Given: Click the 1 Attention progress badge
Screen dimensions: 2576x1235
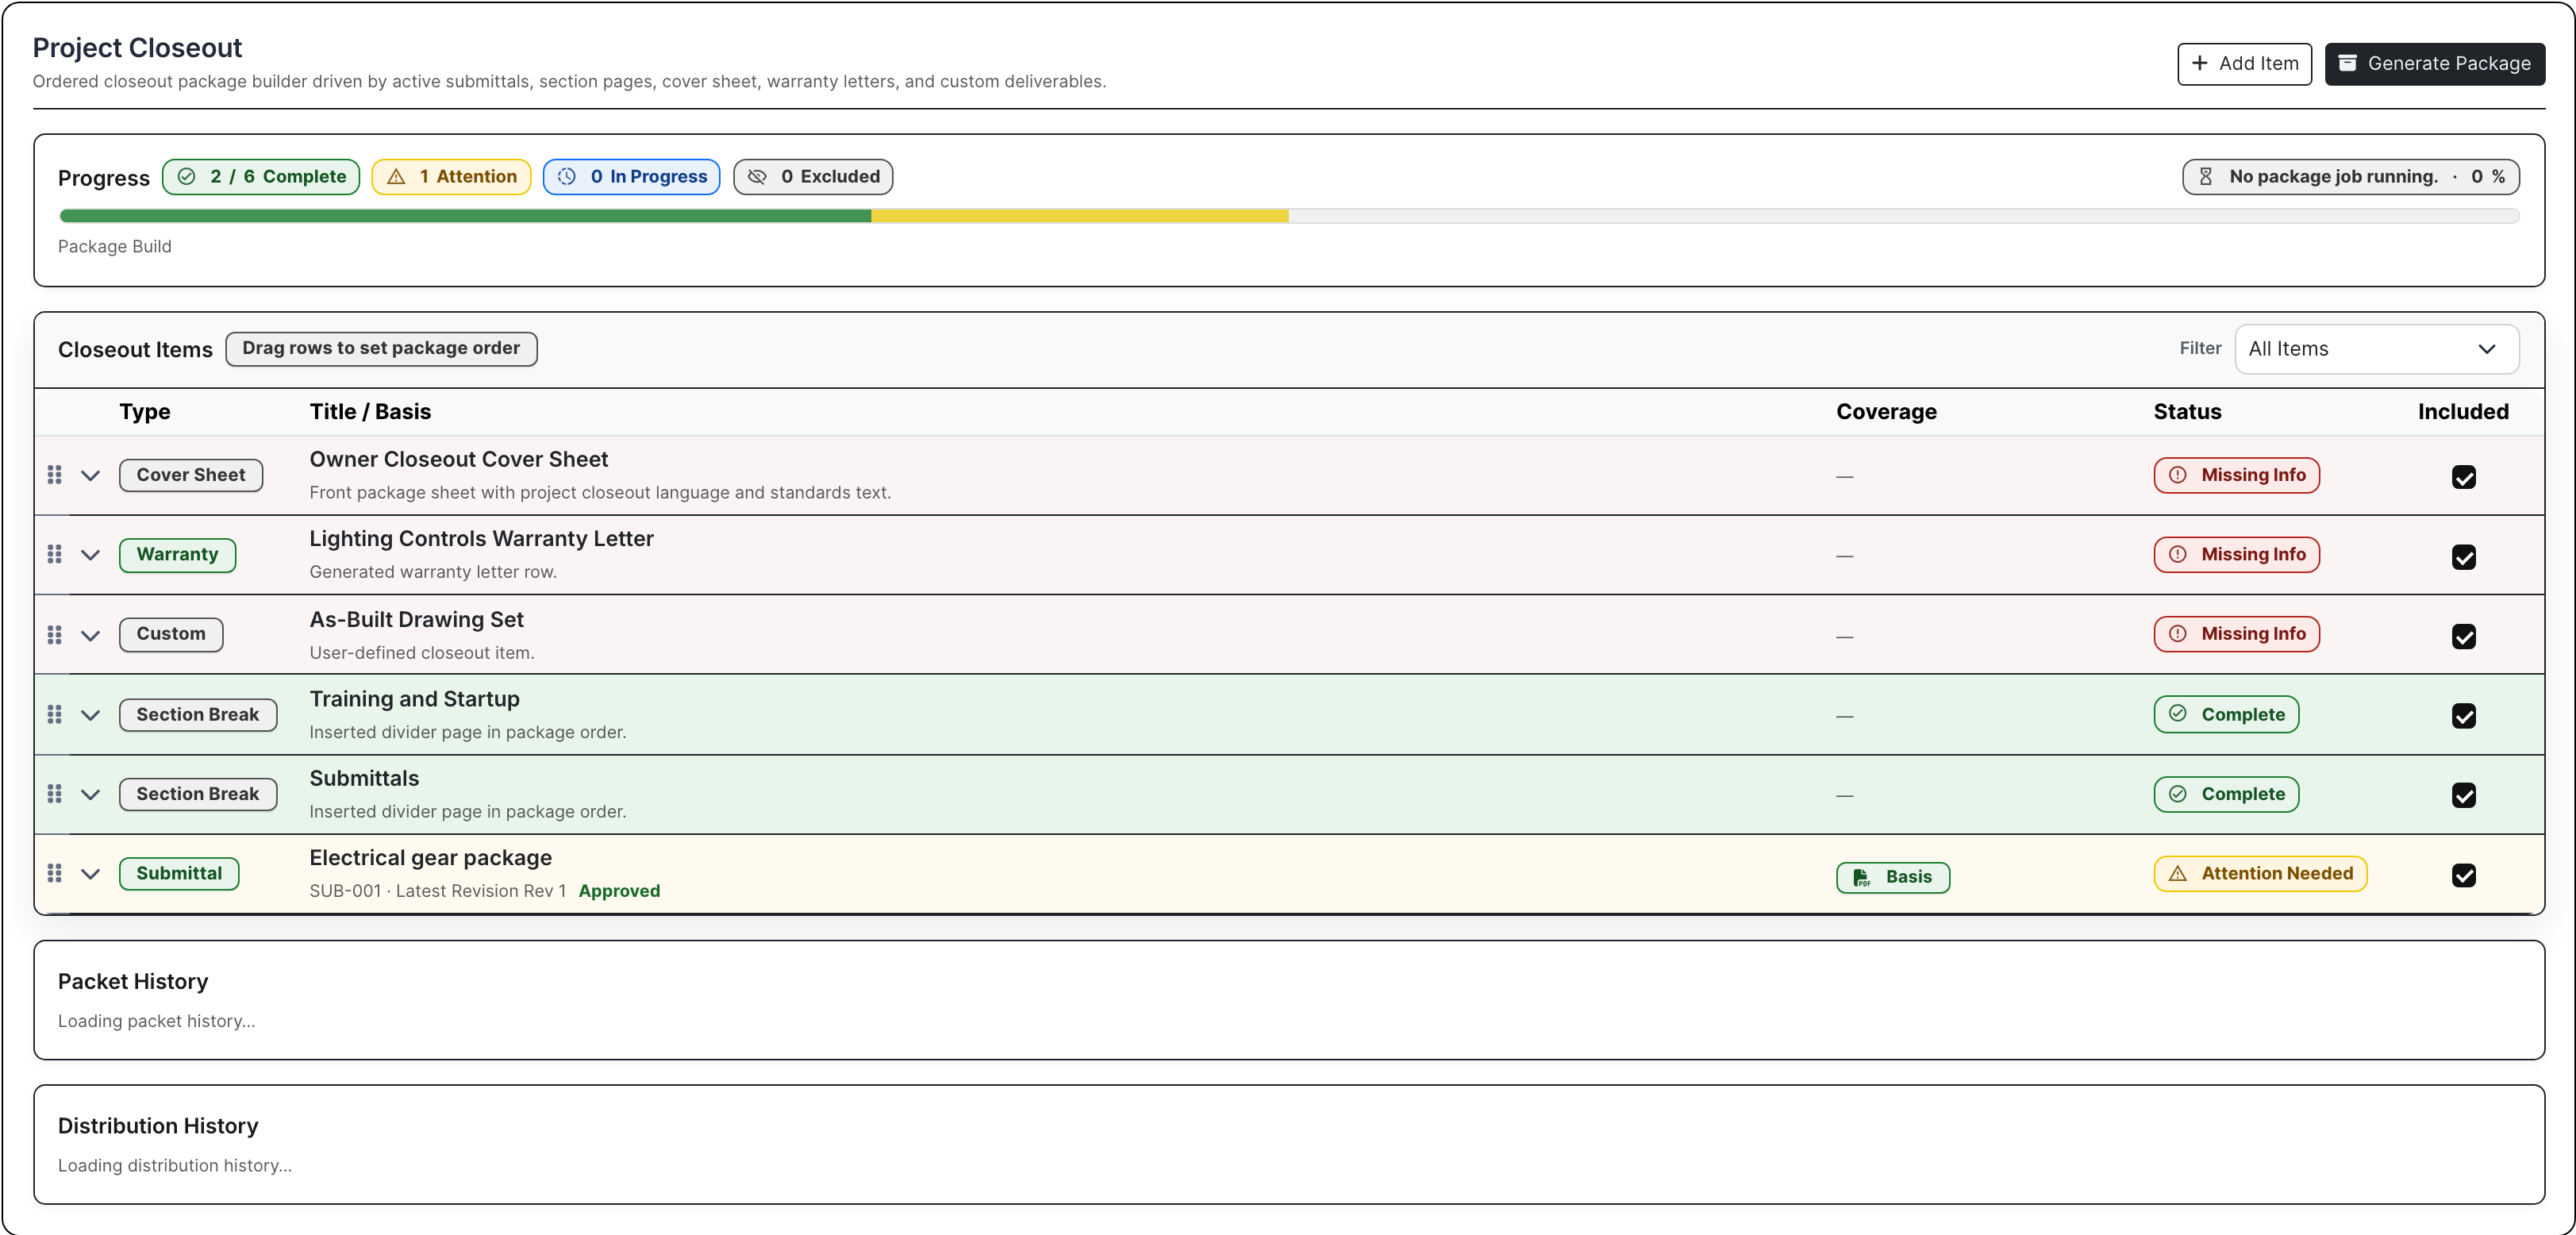Looking at the screenshot, I should tap(451, 177).
